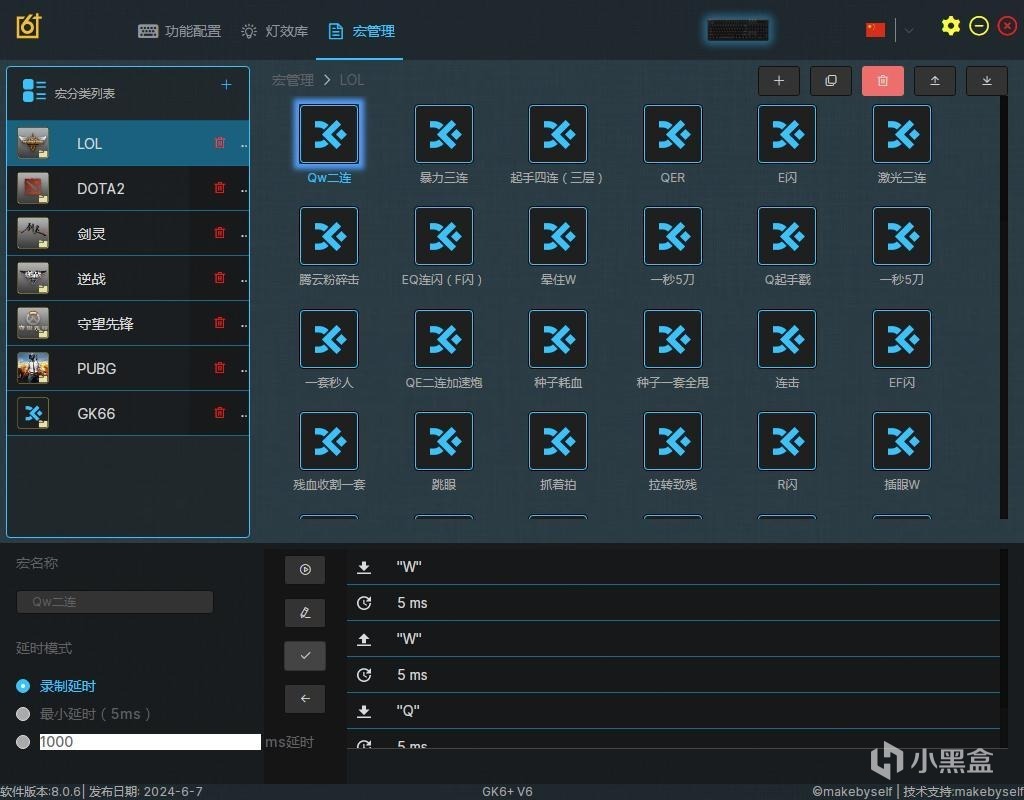
Task: Select the custom ms延时 radio option
Action: [x=23, y=742]
